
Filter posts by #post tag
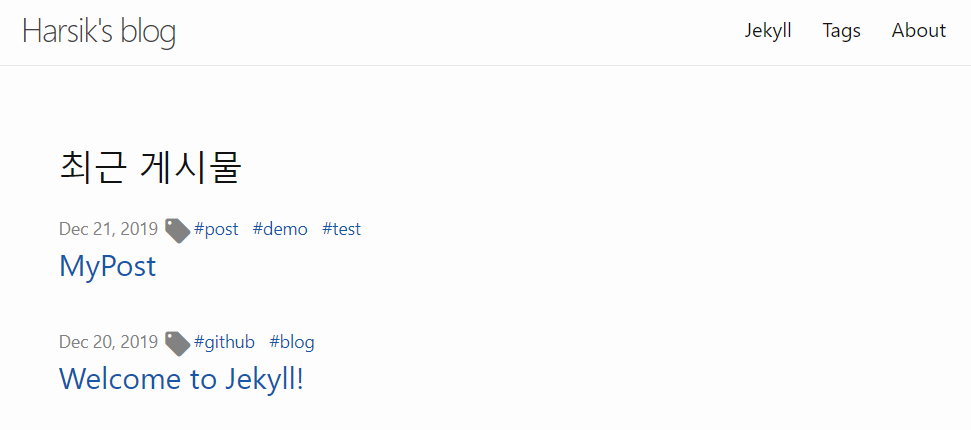(216, 229)
